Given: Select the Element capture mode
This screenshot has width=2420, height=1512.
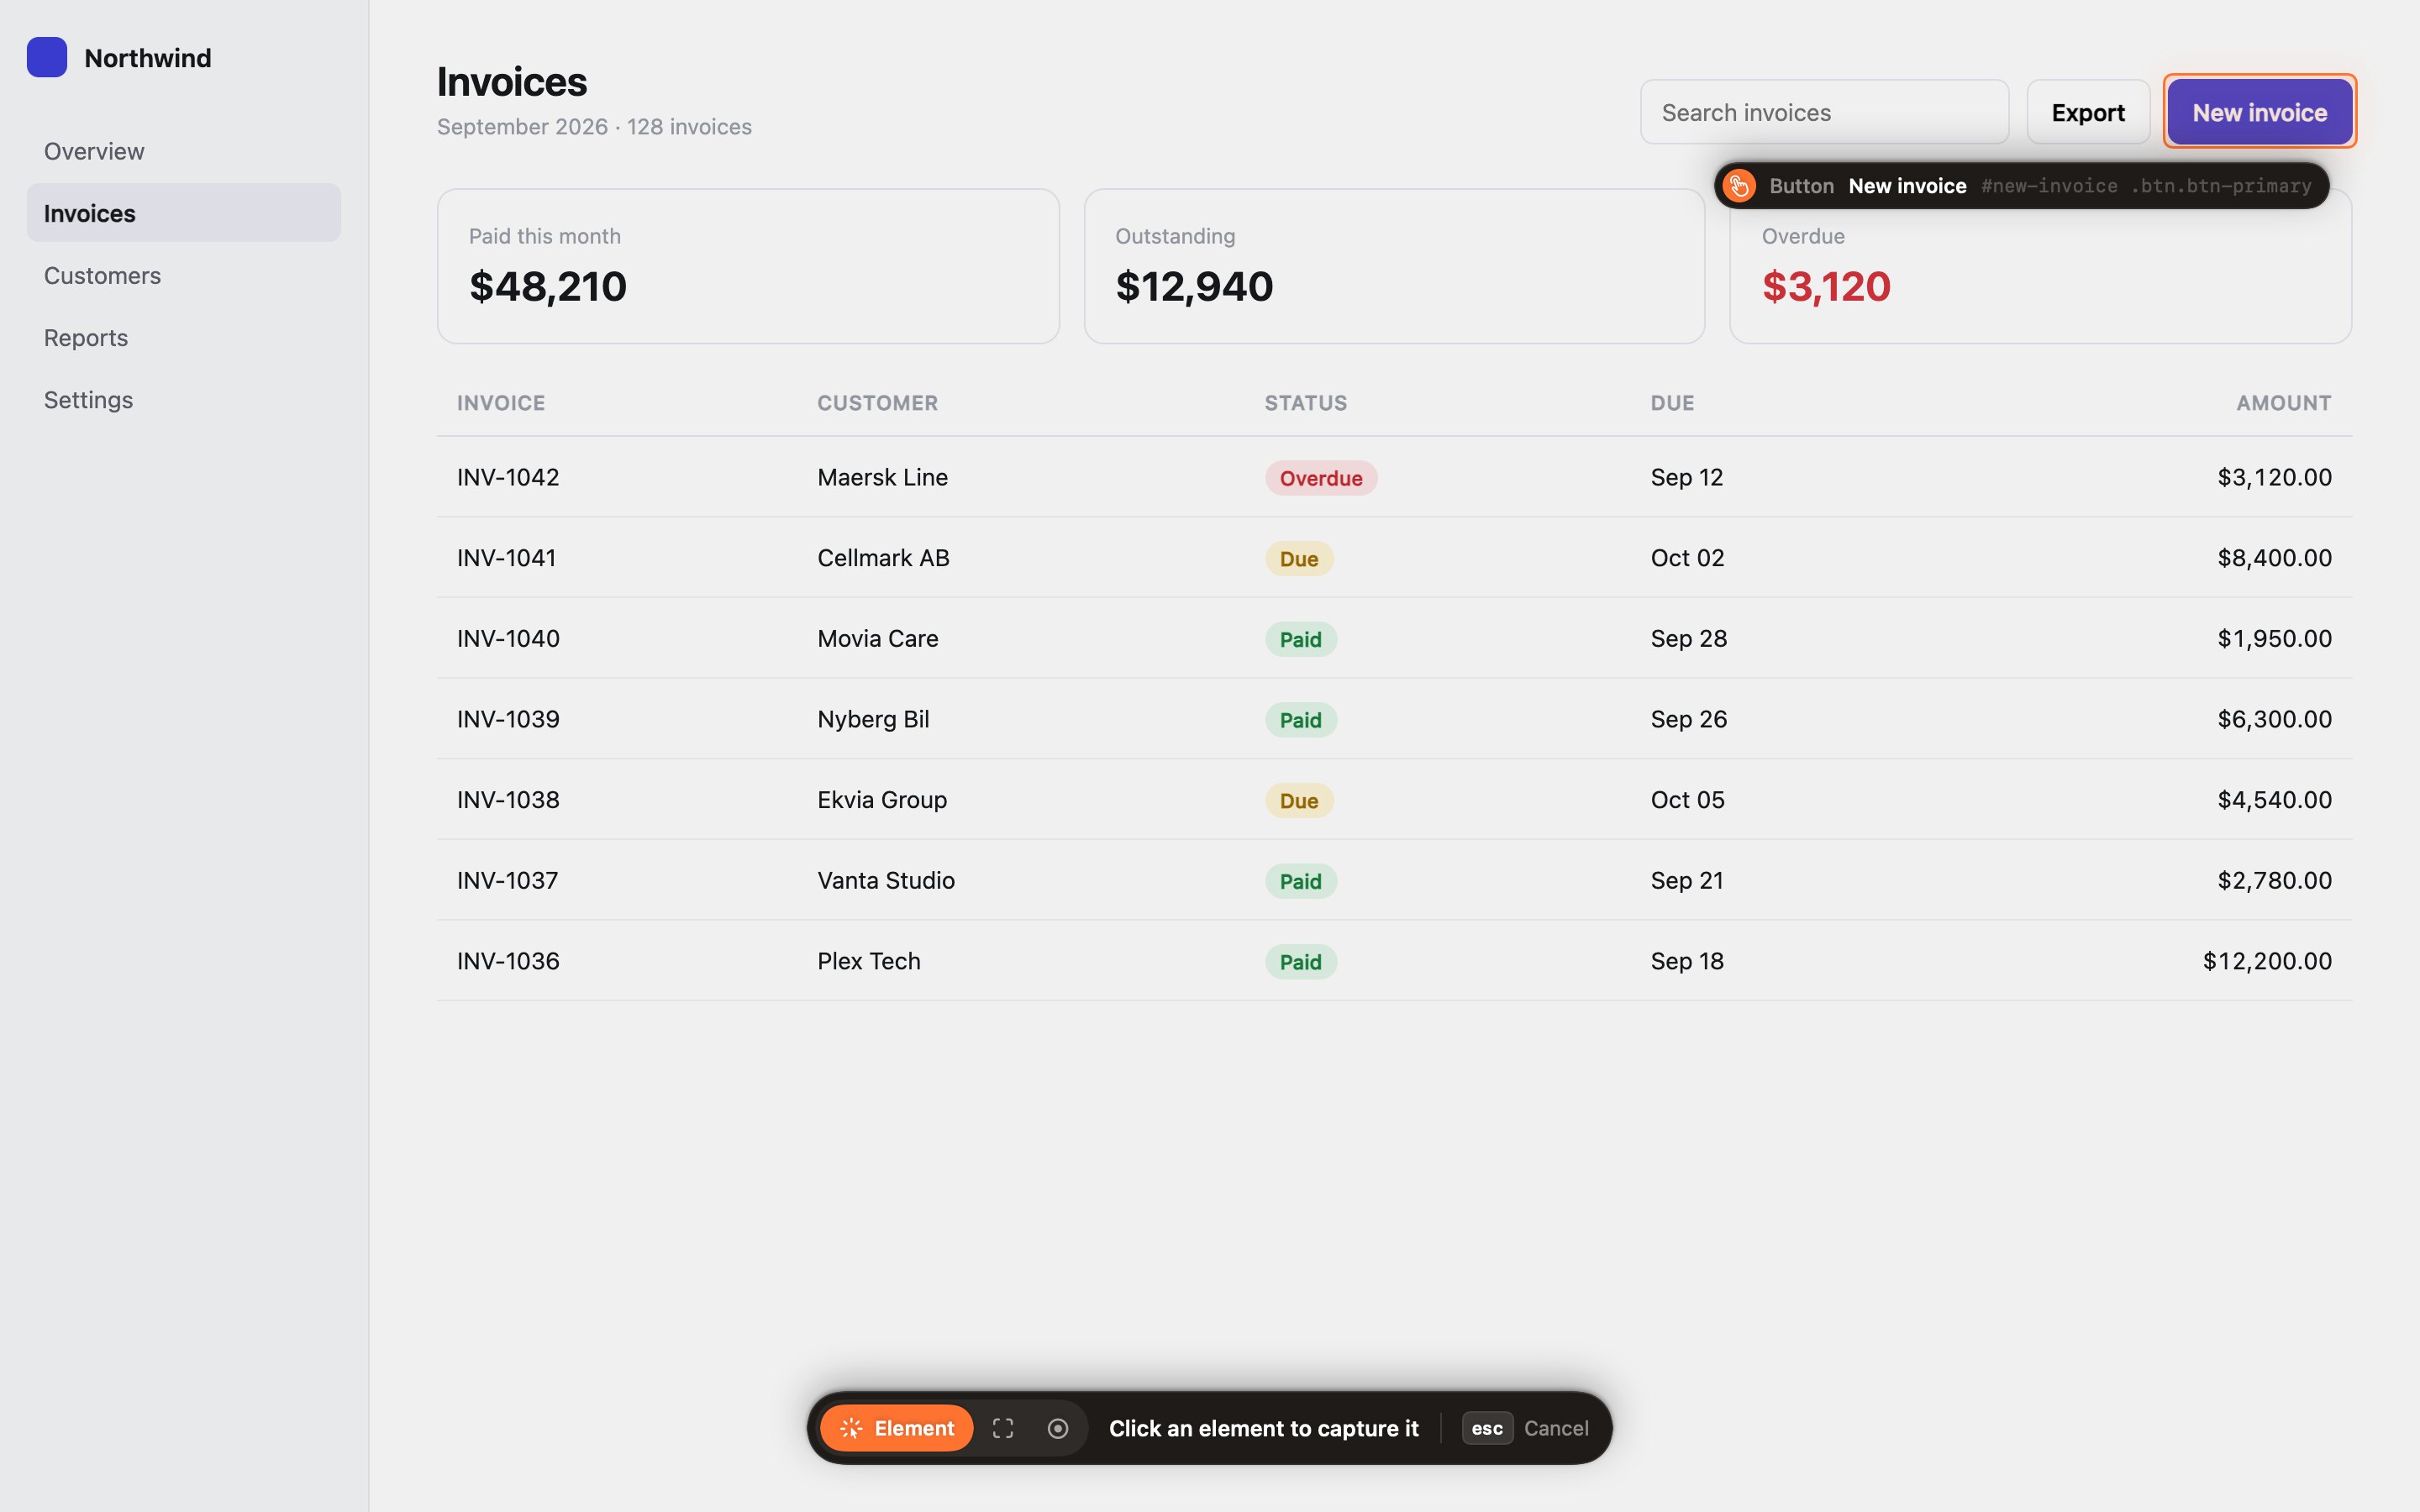Looking at the screenshot, I should coord(896,1428).
